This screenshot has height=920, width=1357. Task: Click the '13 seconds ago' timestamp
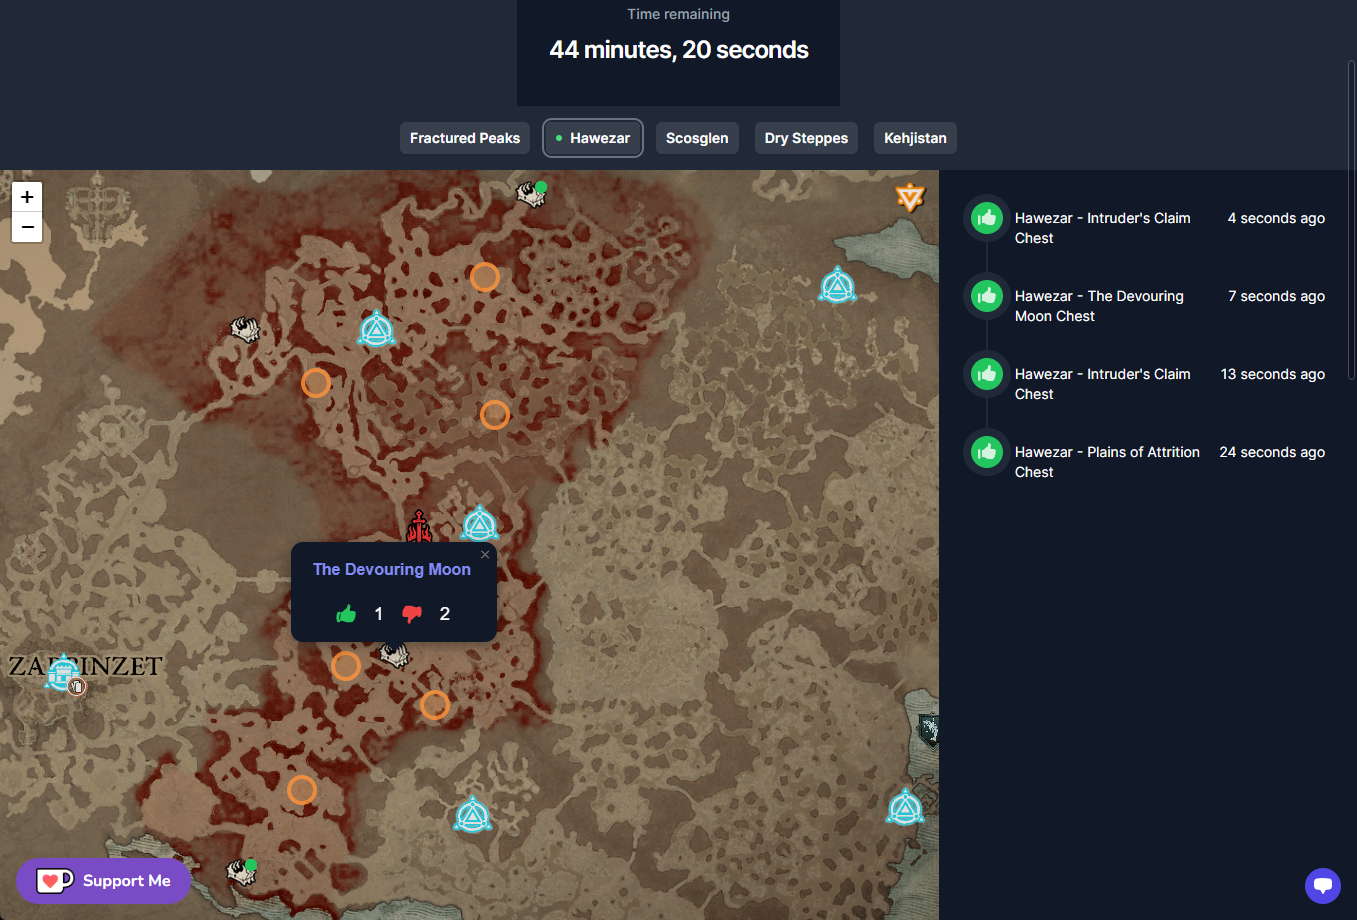pyautogui.click(x=1273, y=374)
